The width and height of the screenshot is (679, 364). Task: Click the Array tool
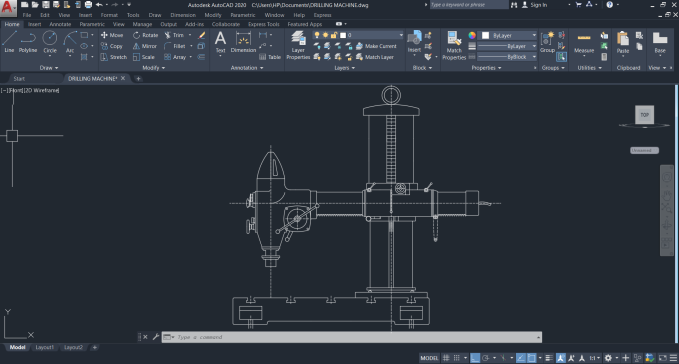pos(175,57)
